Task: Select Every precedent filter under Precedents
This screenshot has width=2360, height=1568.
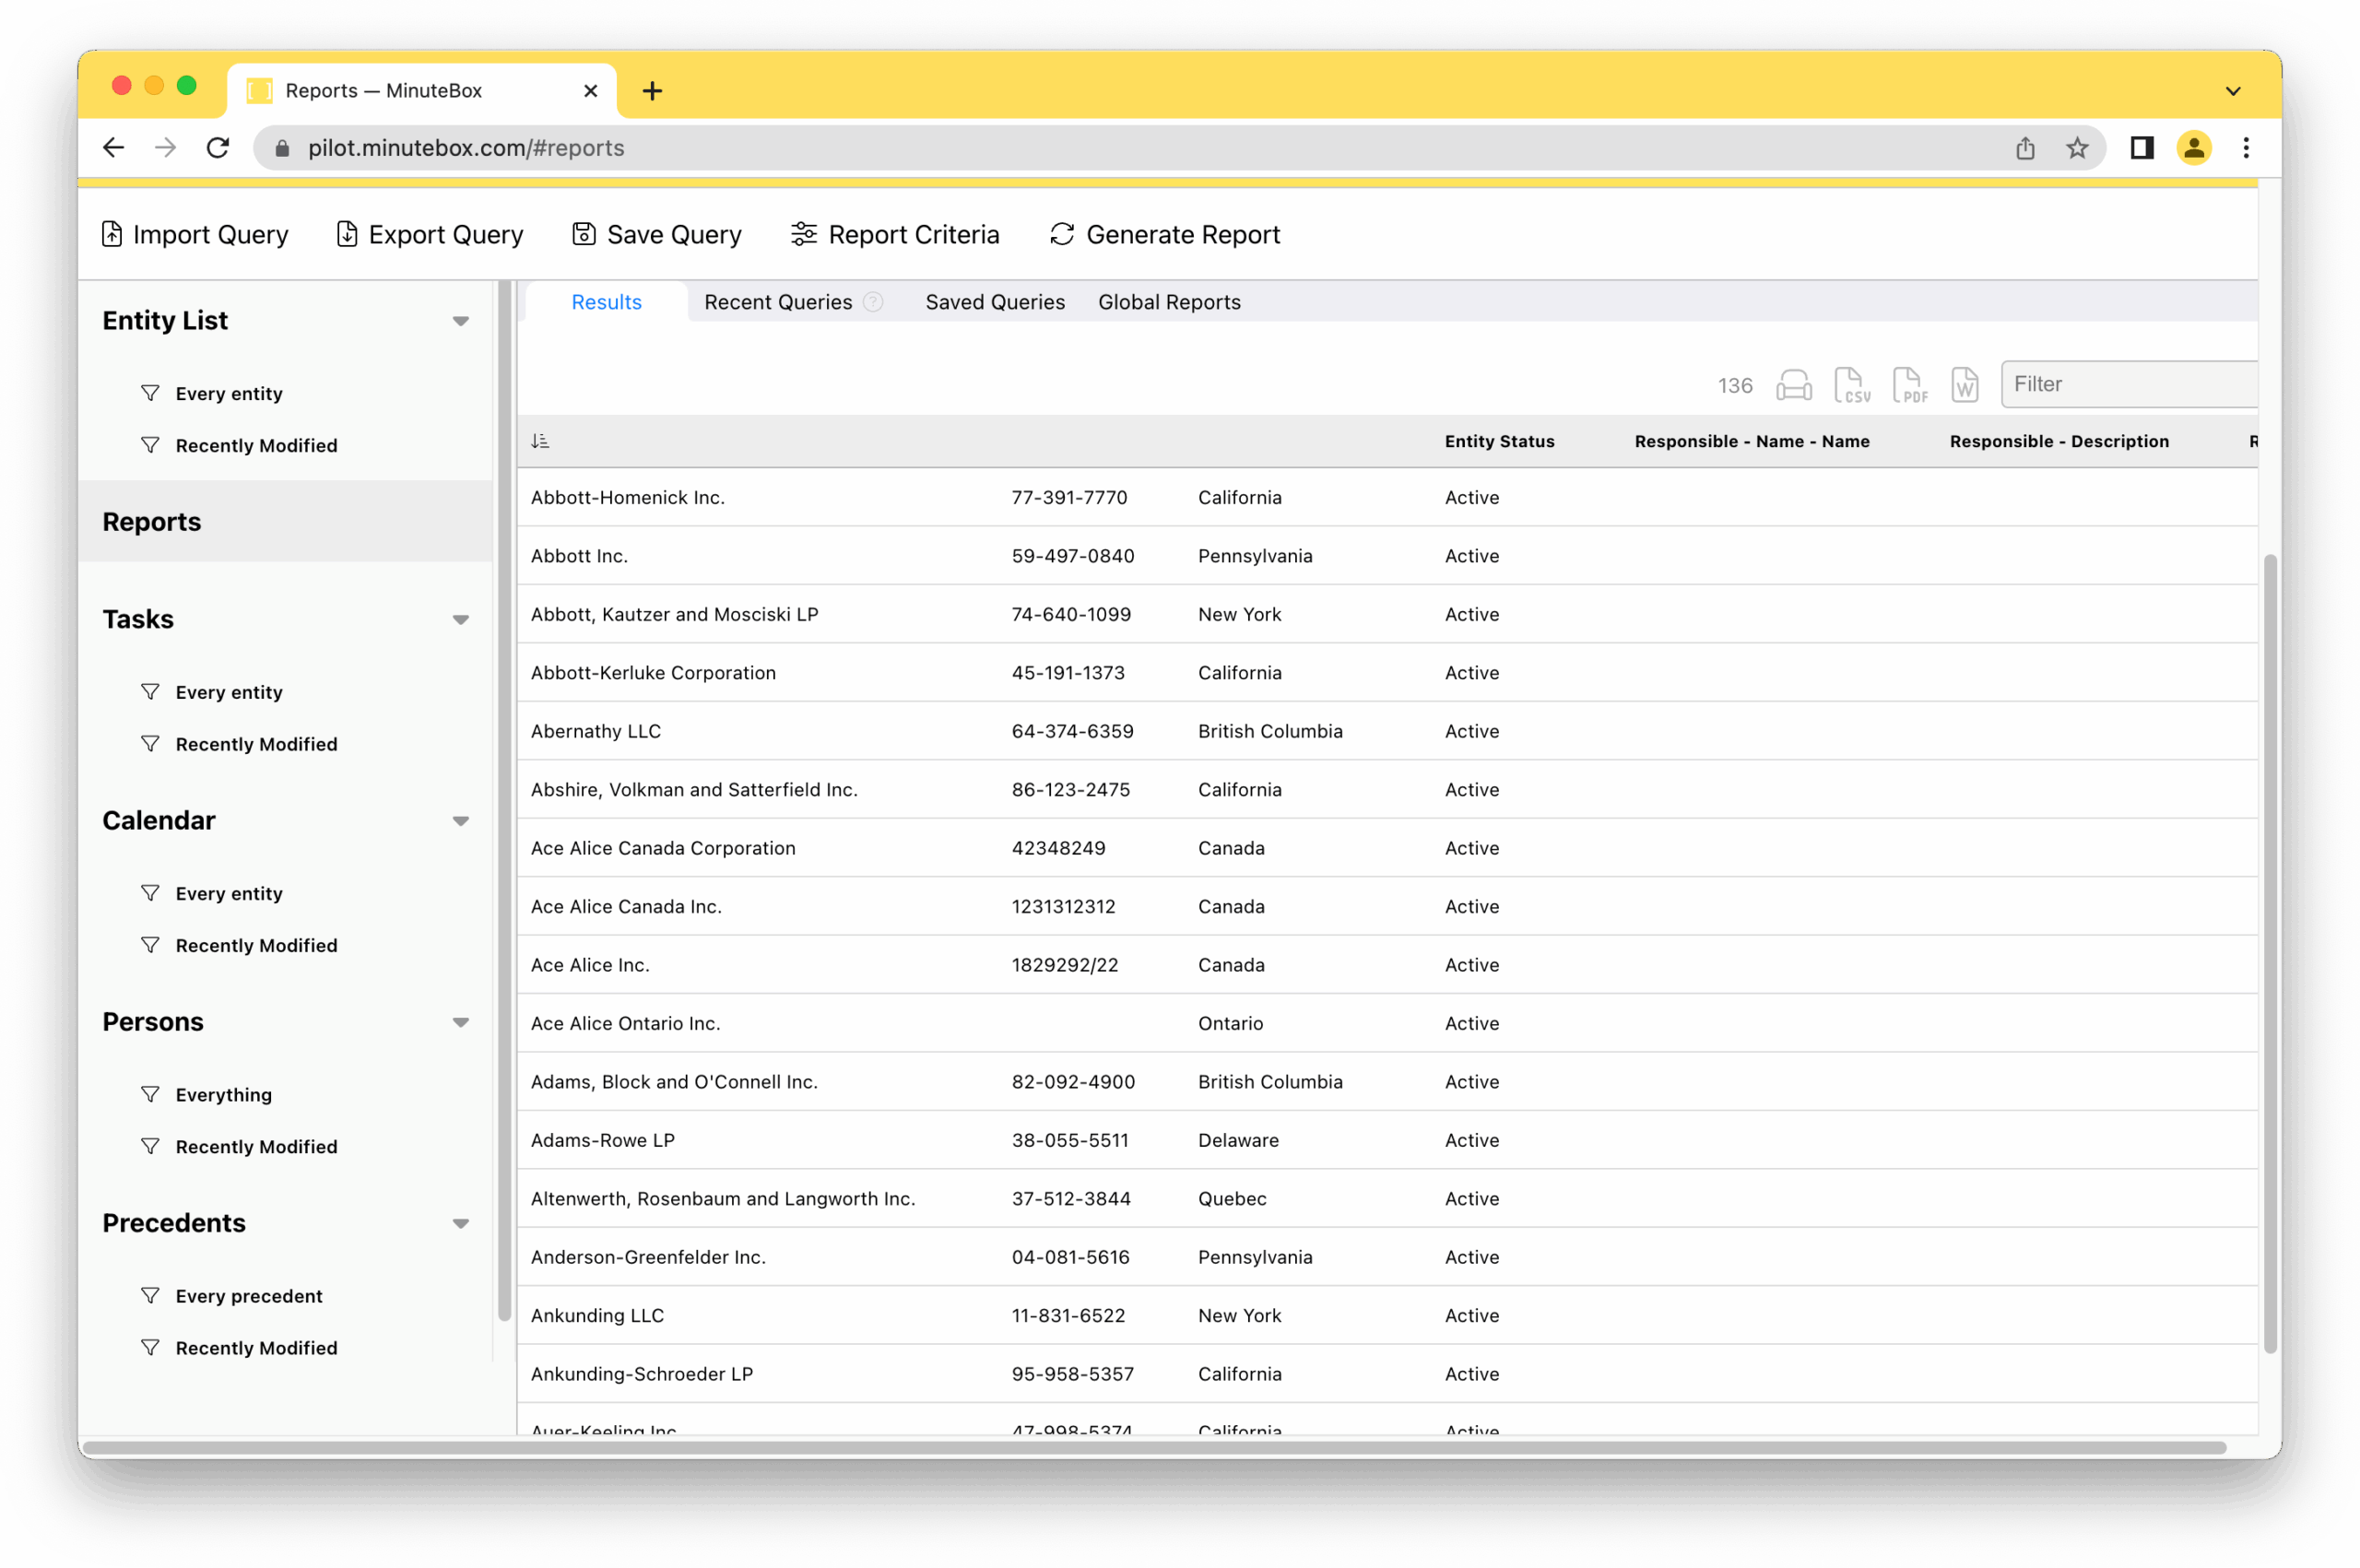Action: (248, 1296)
